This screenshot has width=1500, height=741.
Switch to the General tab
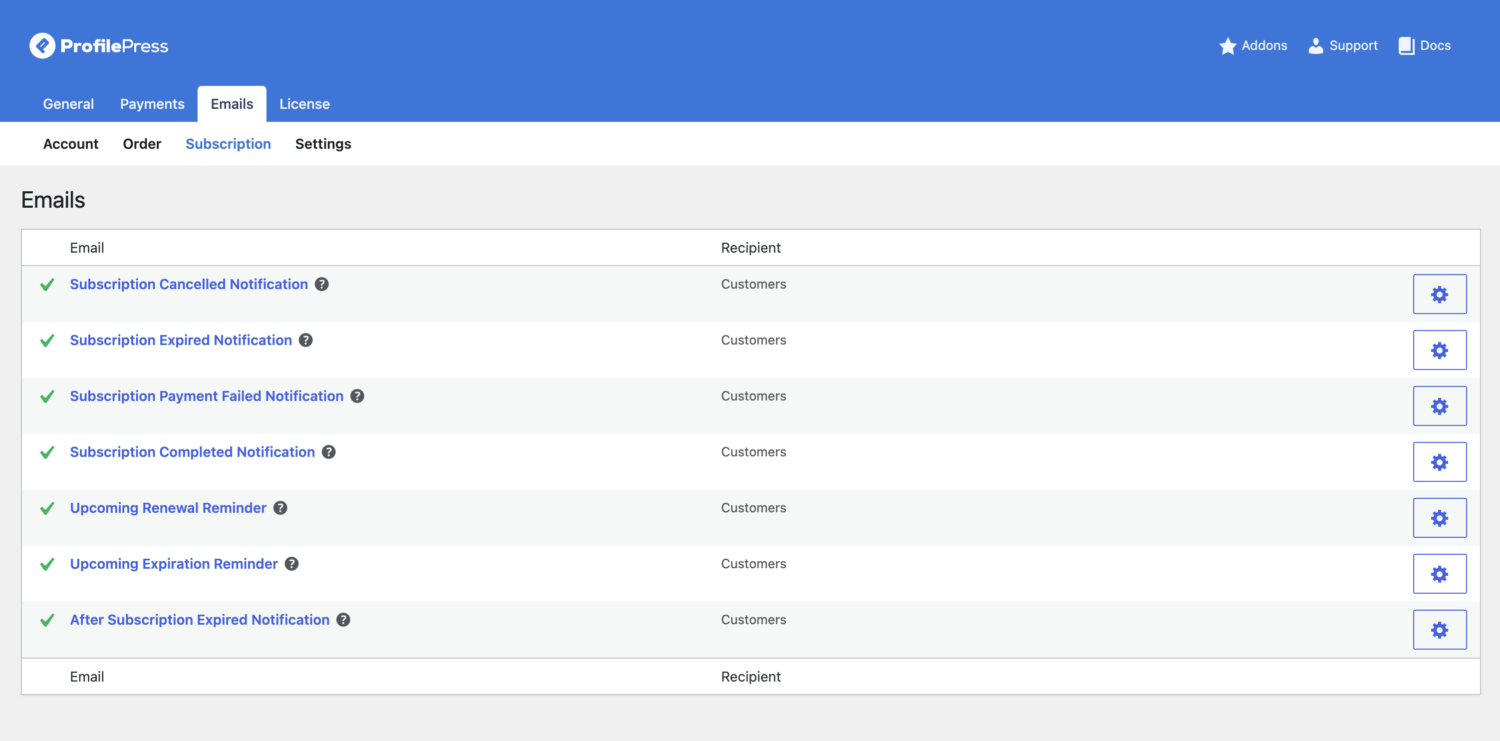[x=68, y=104]
